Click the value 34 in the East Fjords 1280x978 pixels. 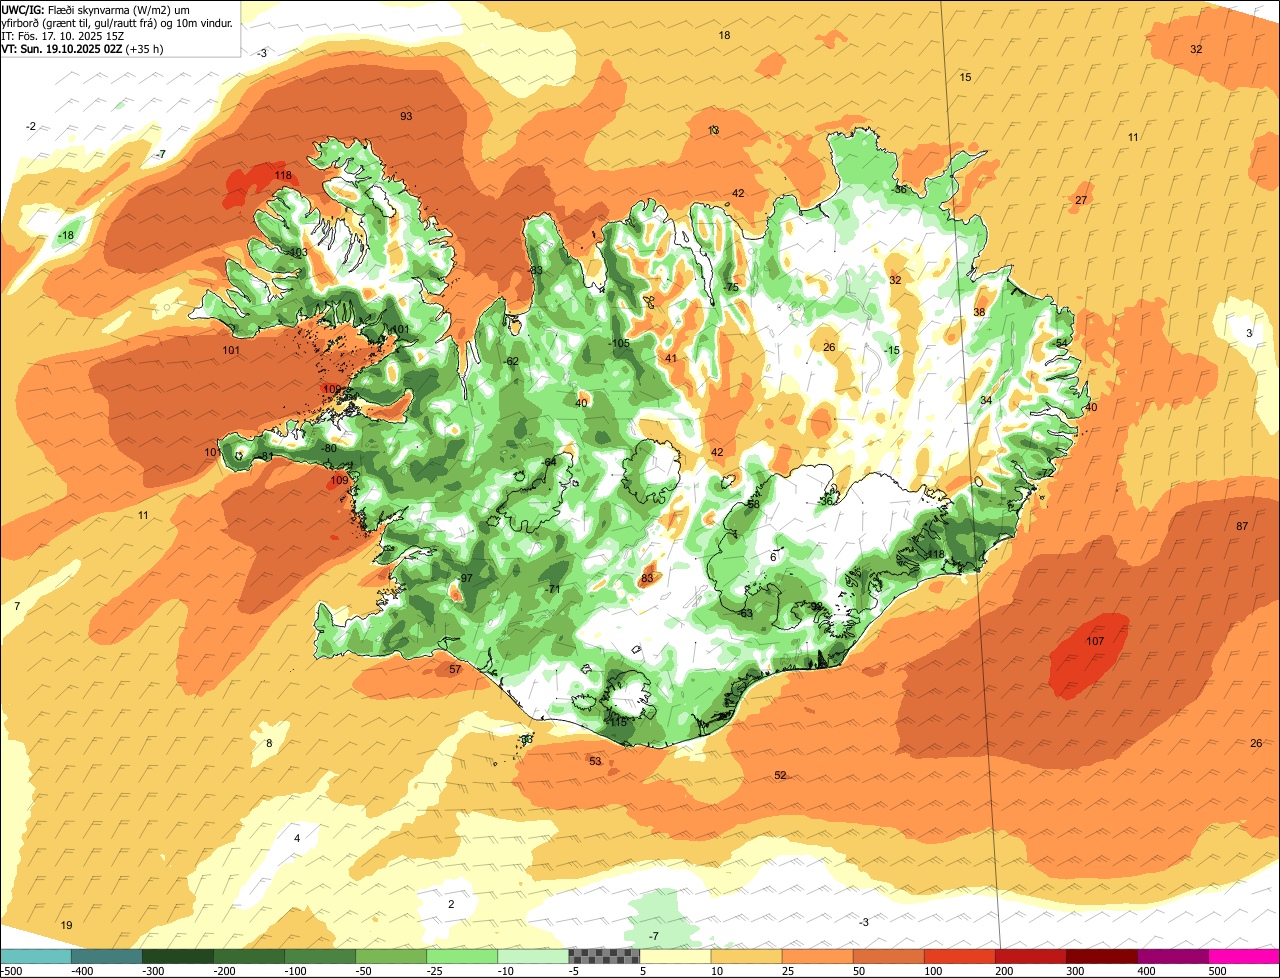tap(986, 400)
